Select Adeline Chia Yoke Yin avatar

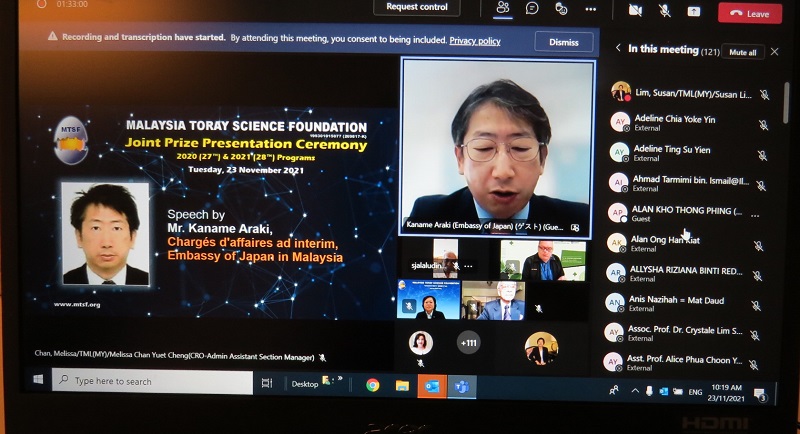[620, 122]
